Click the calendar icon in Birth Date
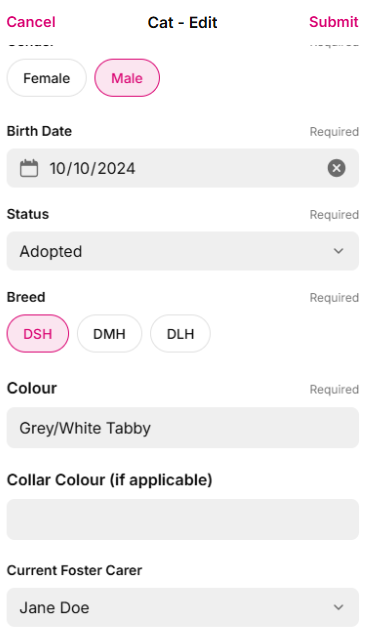366x639 pixels. coord(29,168)
